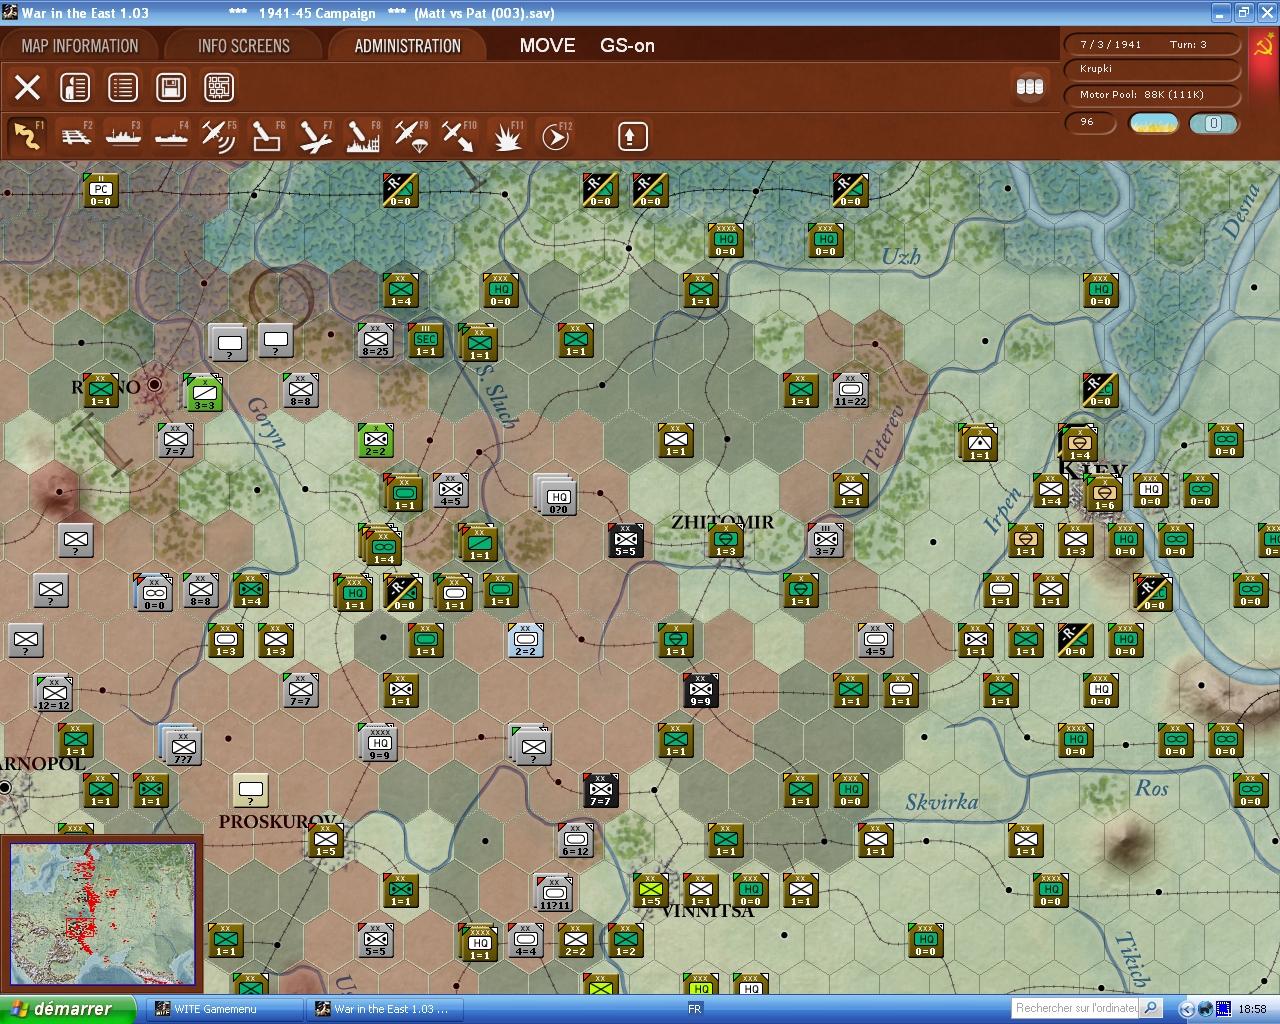
Task: Open the lined list options icon
Action: 123,87
